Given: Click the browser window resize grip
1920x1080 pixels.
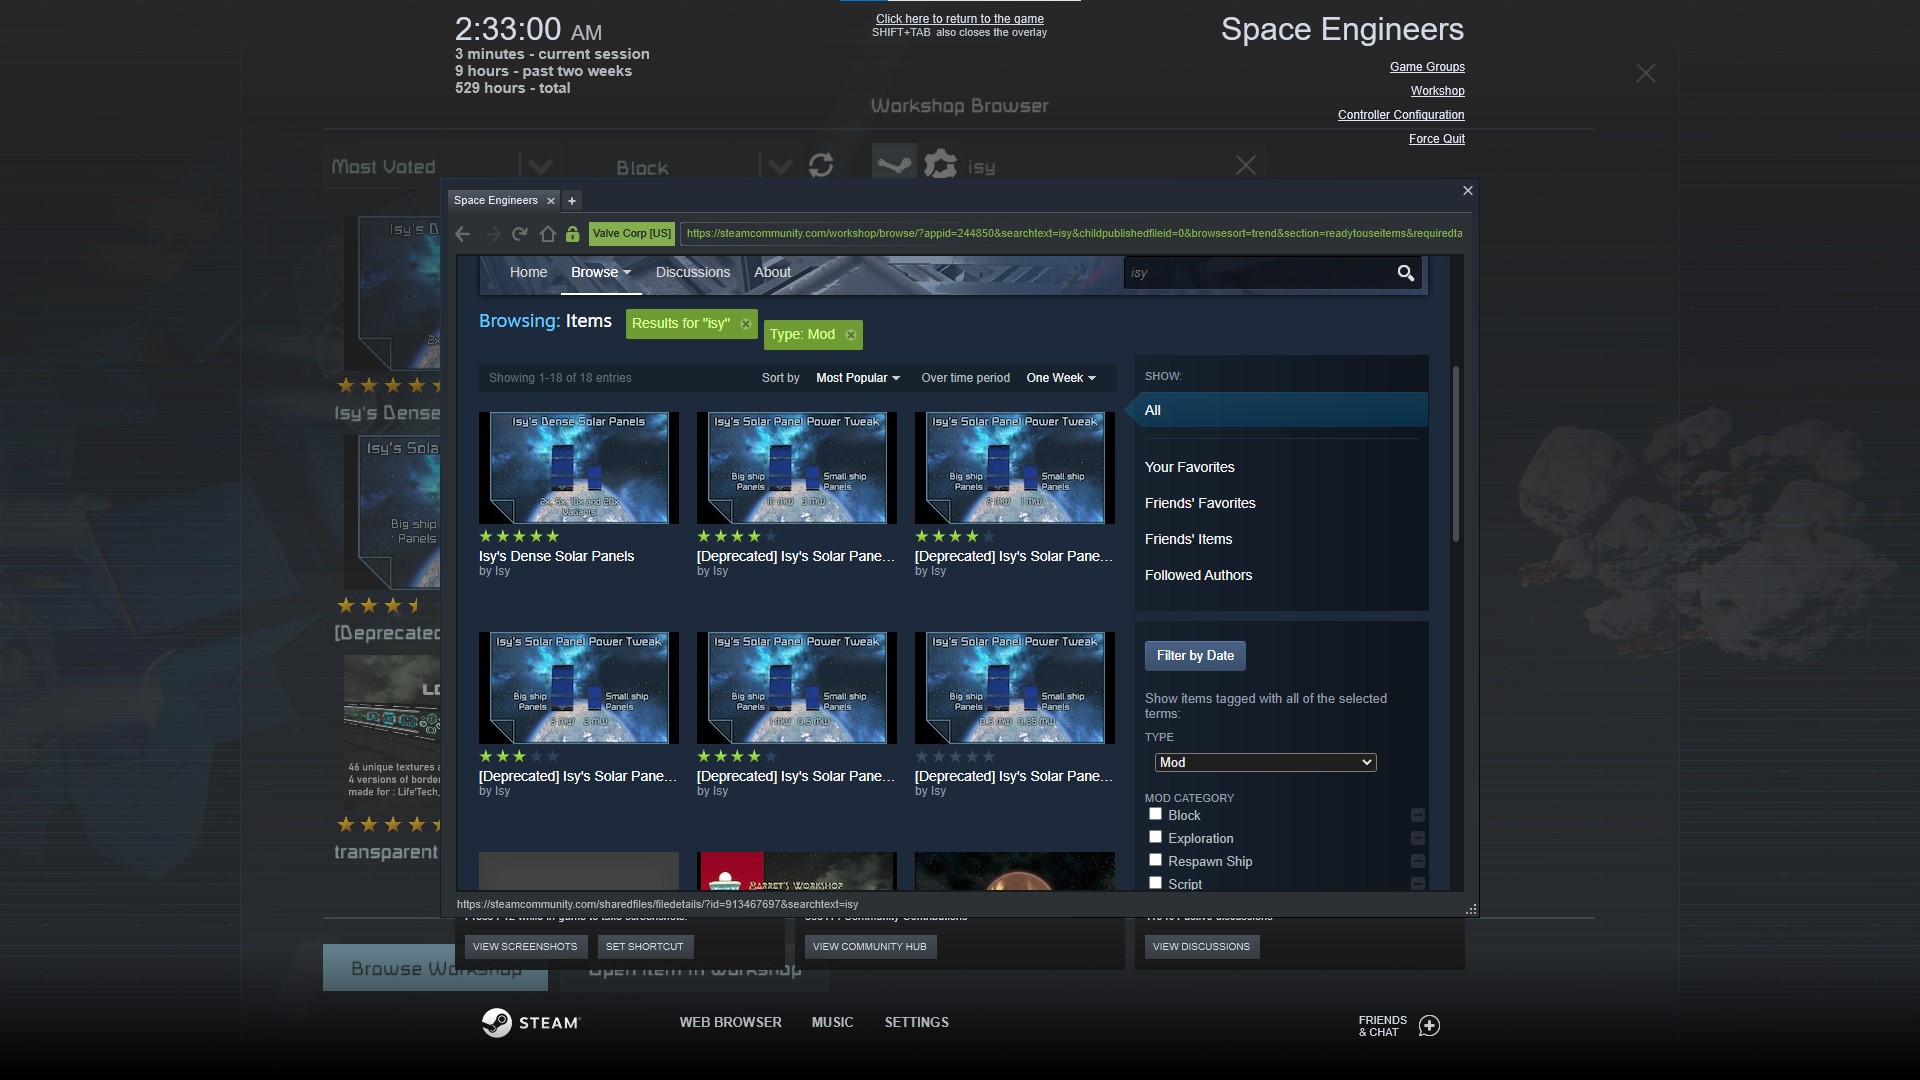Looking at the screenshot, I should (x=1471, y=909).
